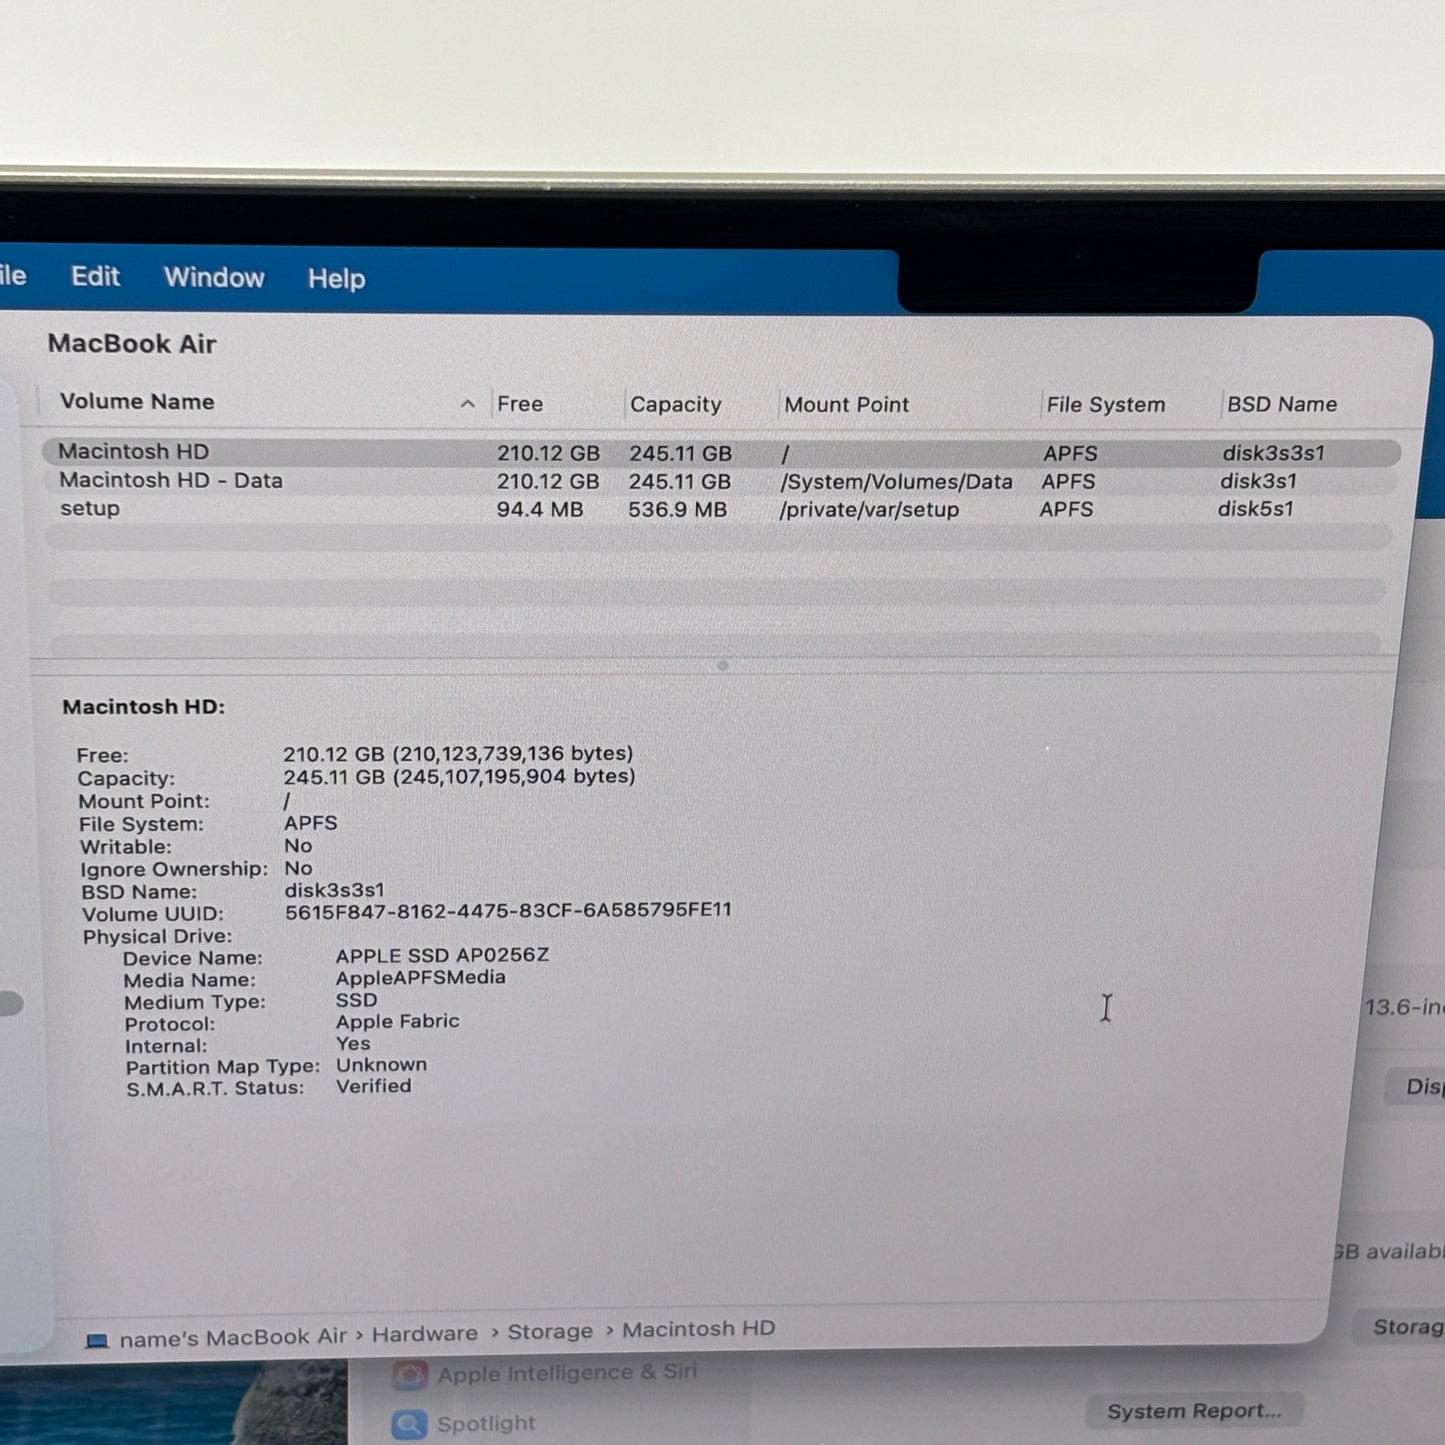Click /System/Volumes/Data mount point cell

896,482
